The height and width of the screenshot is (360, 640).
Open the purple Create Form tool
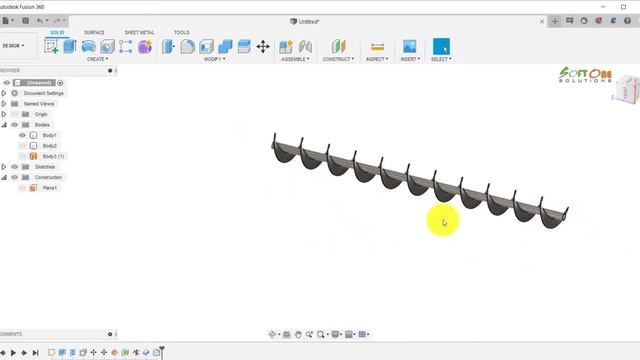(145, 47)
